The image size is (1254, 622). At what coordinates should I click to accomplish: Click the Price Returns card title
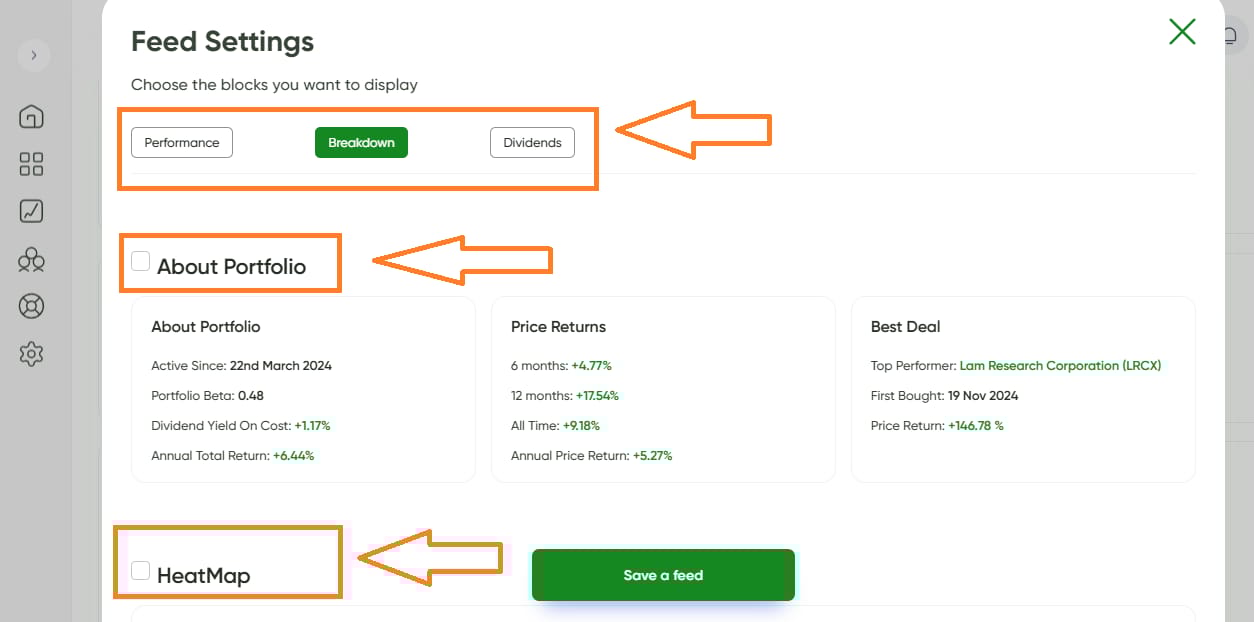point(558,327)
